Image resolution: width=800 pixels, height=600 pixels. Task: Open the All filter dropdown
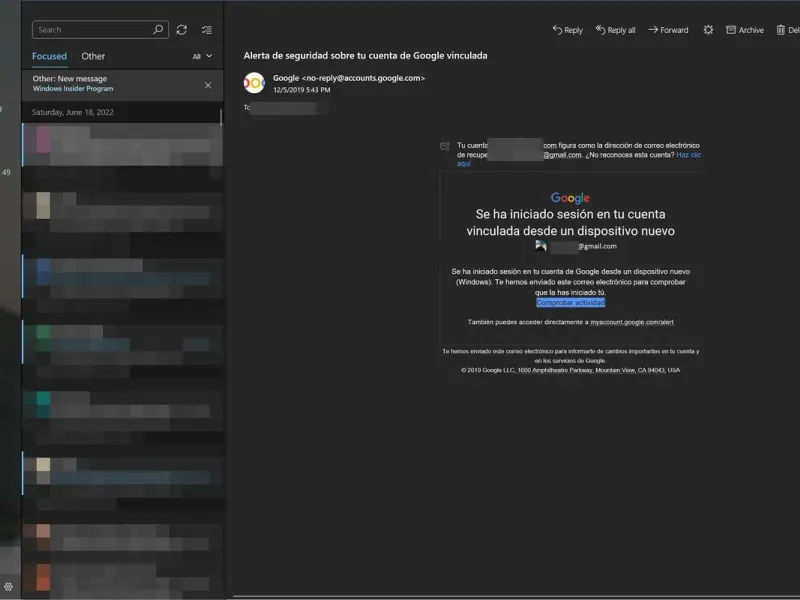click(x=202, y=56)
